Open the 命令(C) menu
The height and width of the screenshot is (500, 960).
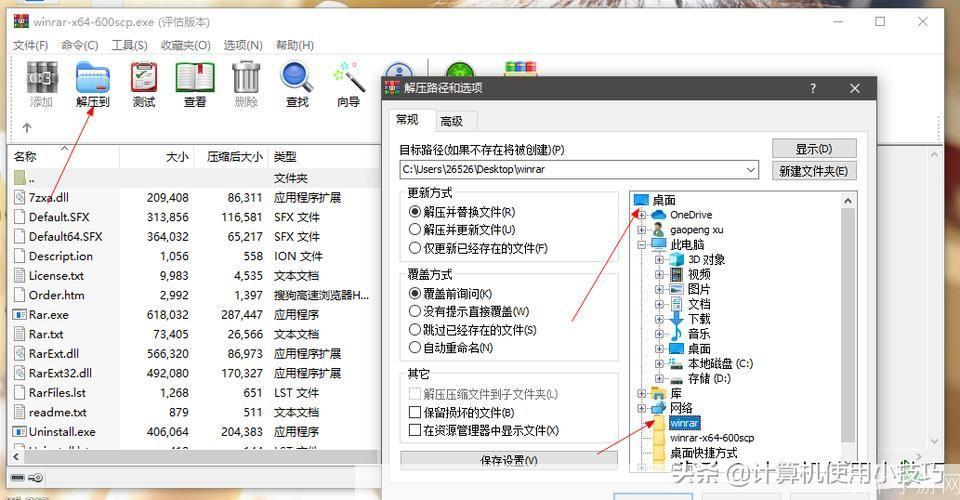click(x=80, y=45)
